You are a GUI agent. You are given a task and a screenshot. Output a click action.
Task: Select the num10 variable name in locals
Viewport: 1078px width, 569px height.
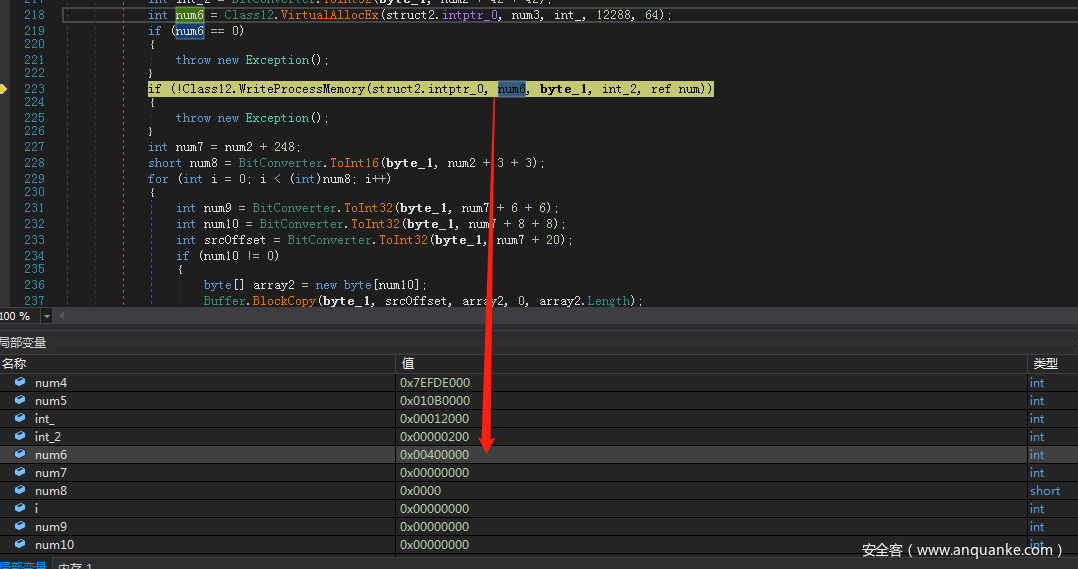point(54,544)
